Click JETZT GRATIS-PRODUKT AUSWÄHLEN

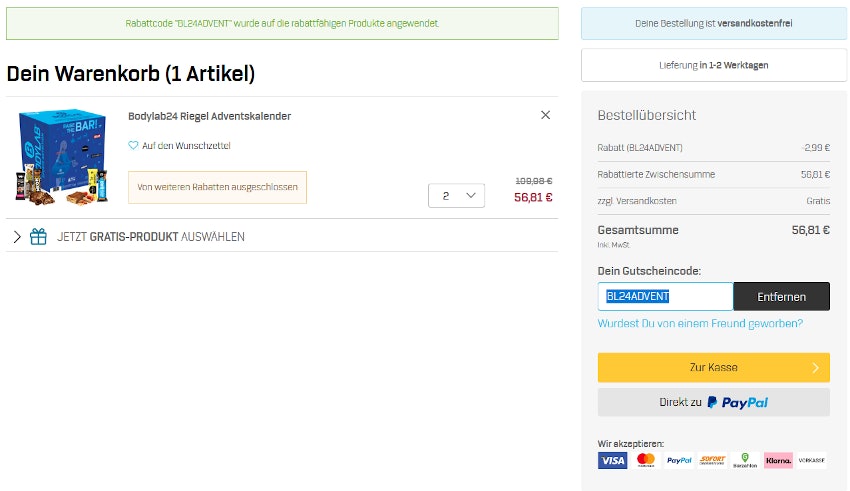pos(151,237)
